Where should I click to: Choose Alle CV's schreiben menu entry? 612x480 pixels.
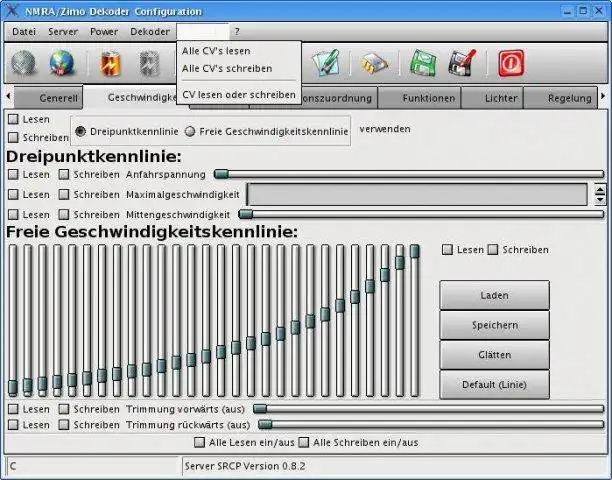238,69
